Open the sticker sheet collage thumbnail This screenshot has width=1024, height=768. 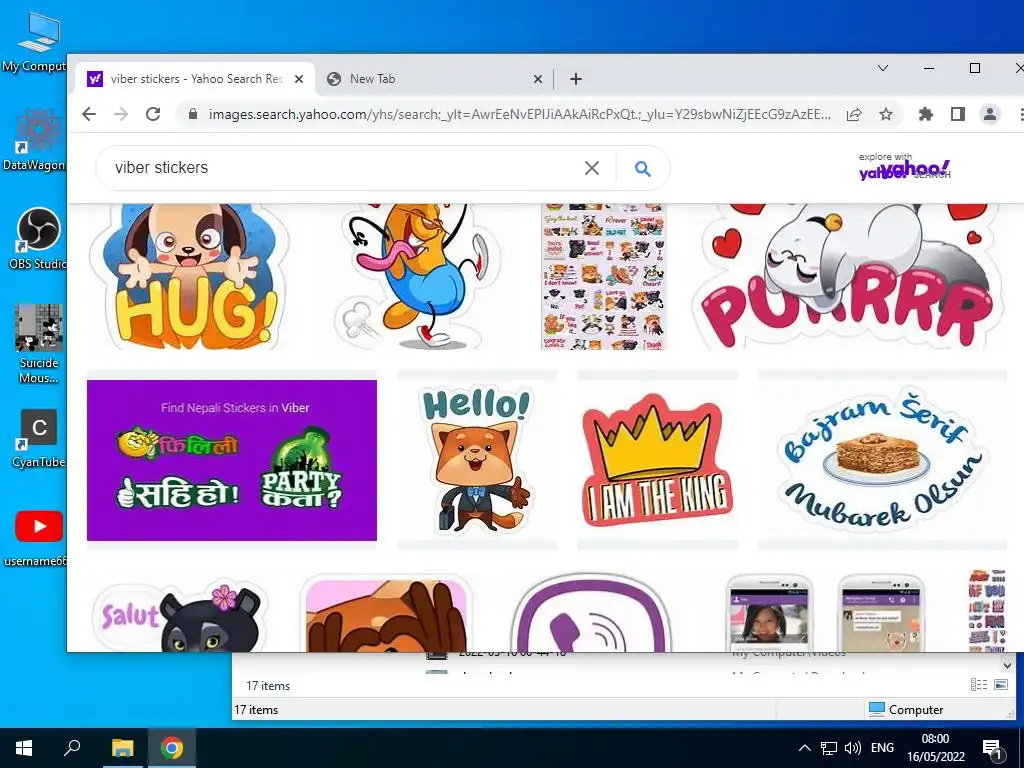[x=603, y=276]
